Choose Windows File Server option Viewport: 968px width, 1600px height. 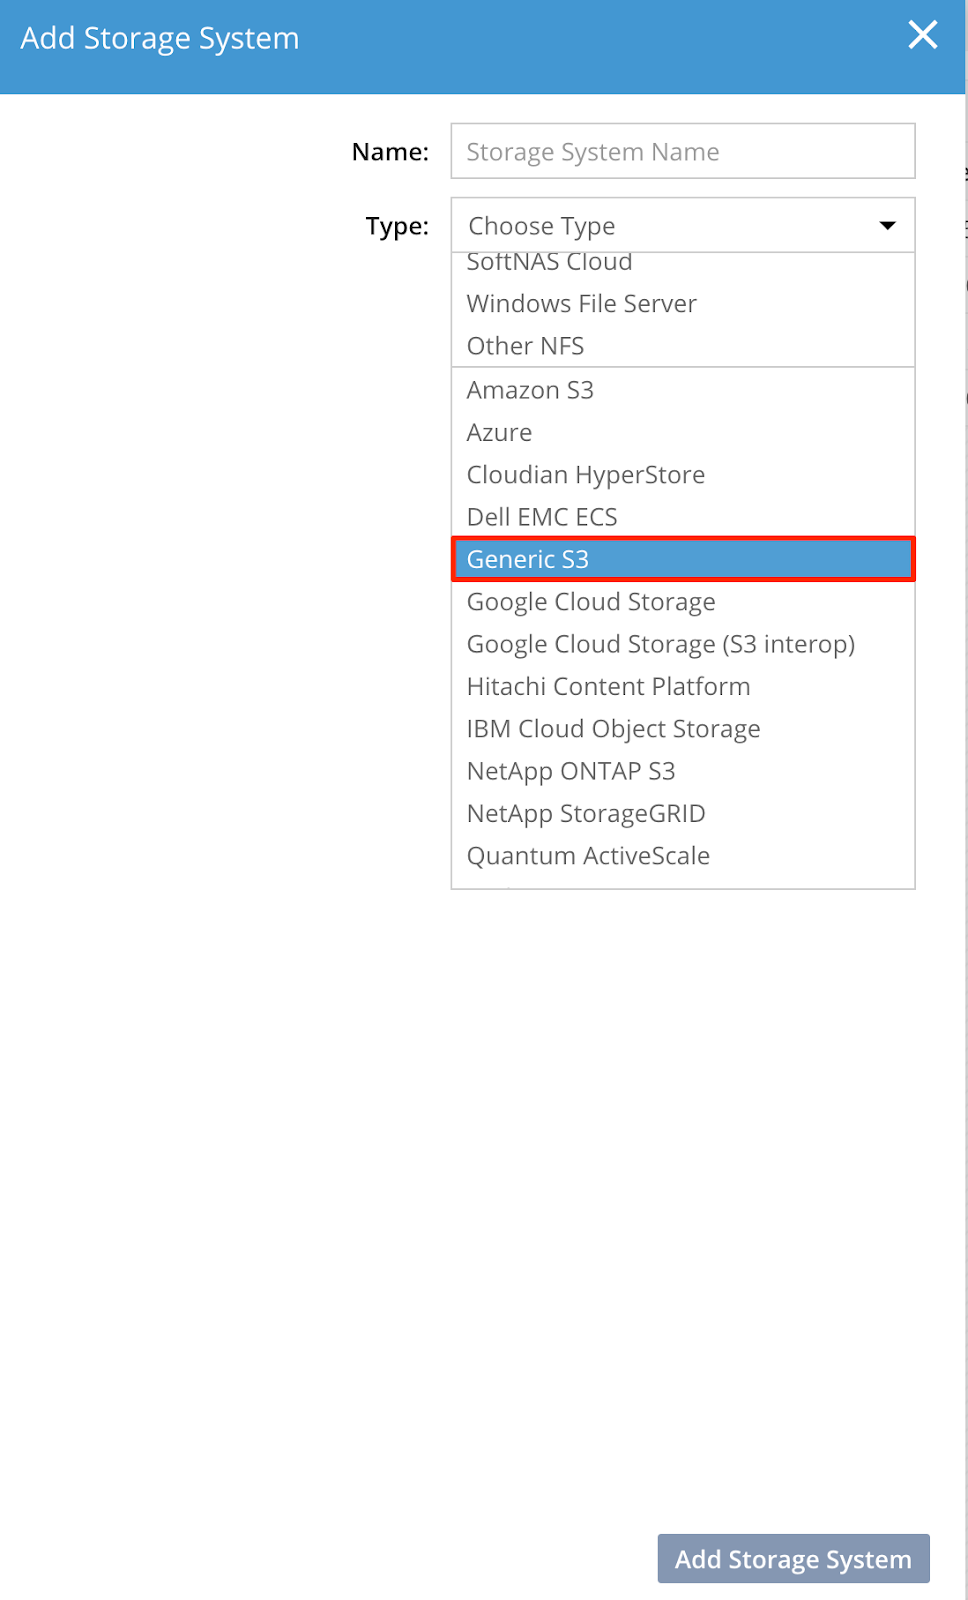581,304
